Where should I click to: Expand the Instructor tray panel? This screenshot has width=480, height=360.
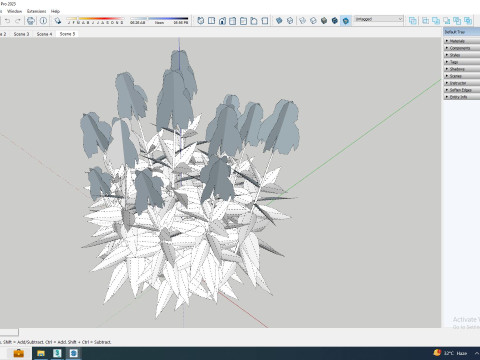point(462,83)
